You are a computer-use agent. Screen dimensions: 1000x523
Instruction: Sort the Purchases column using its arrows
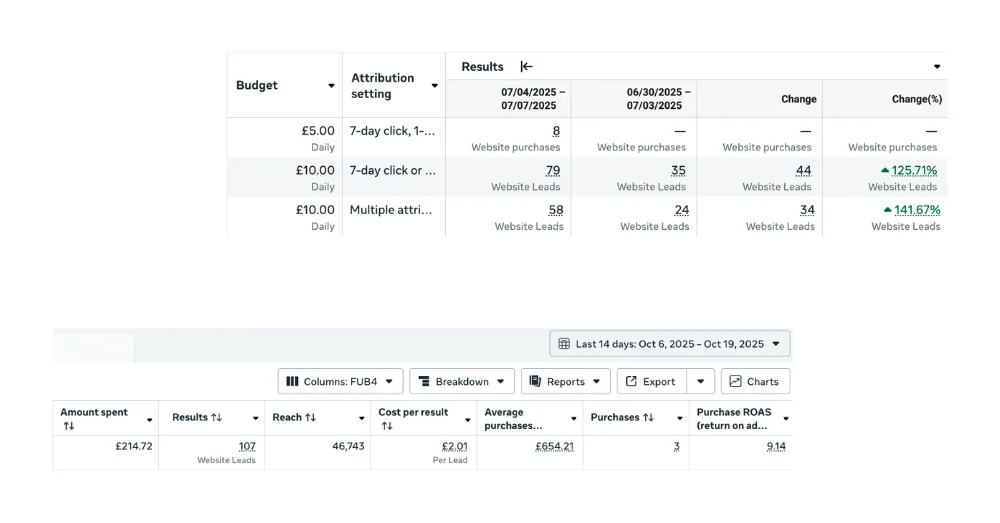[648, 417]
